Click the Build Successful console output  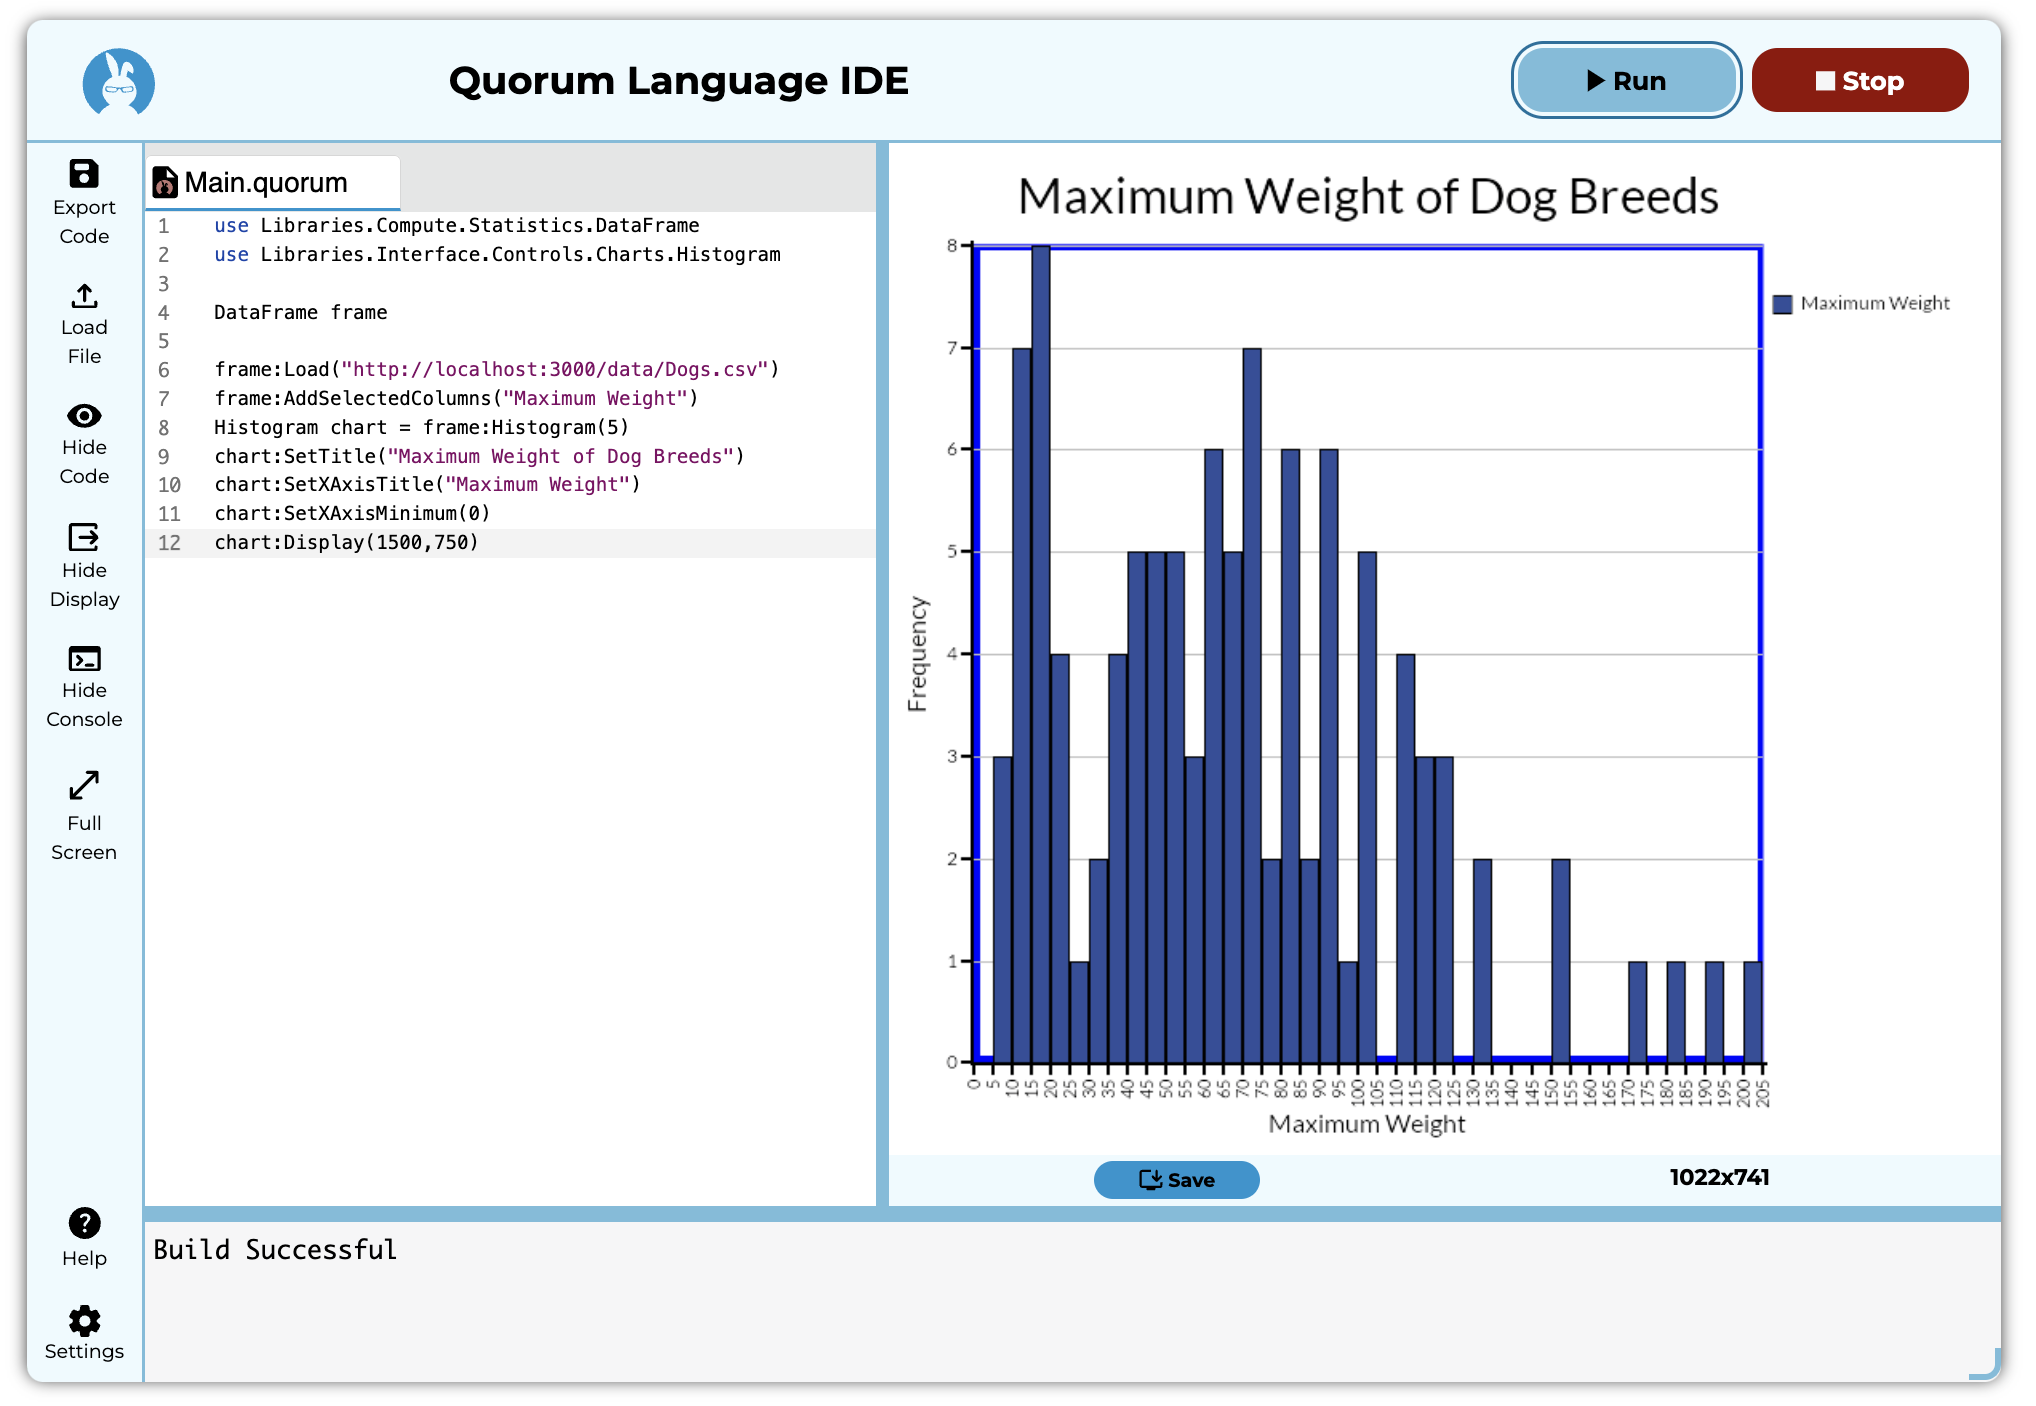click(275, 1250)
